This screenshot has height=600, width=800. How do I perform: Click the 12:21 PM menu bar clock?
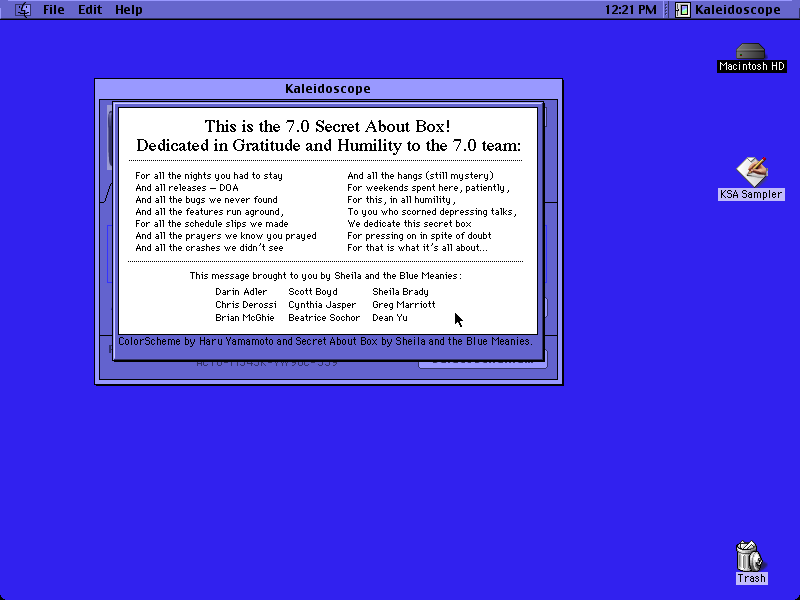coord(631,10)
